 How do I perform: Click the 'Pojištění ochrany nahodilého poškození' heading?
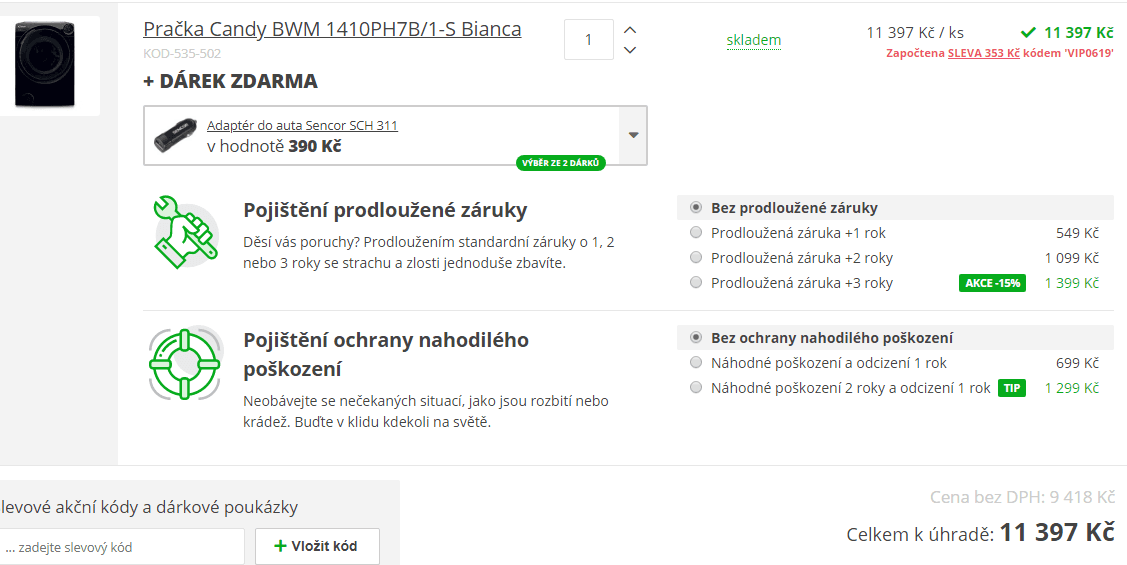386,354
